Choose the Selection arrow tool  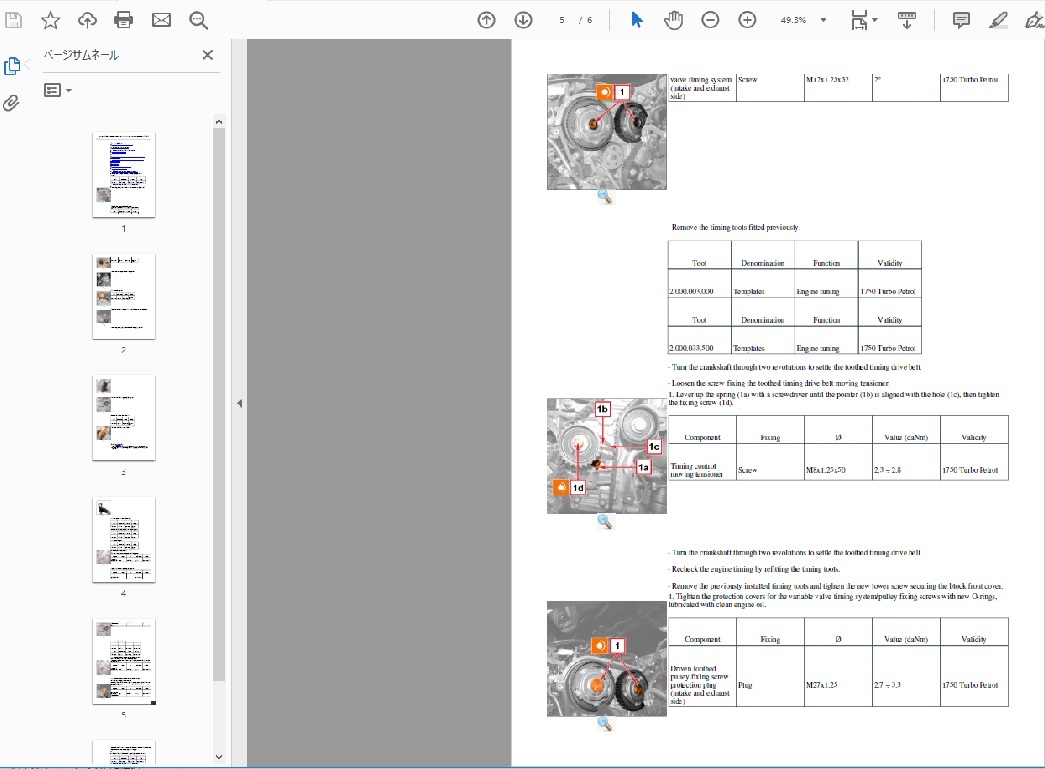pyautogui.click(x=636, y=20)
